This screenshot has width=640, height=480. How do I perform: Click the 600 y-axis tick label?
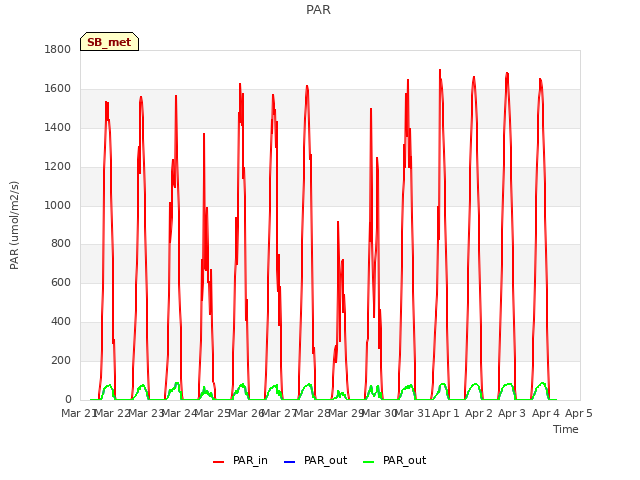61,282
